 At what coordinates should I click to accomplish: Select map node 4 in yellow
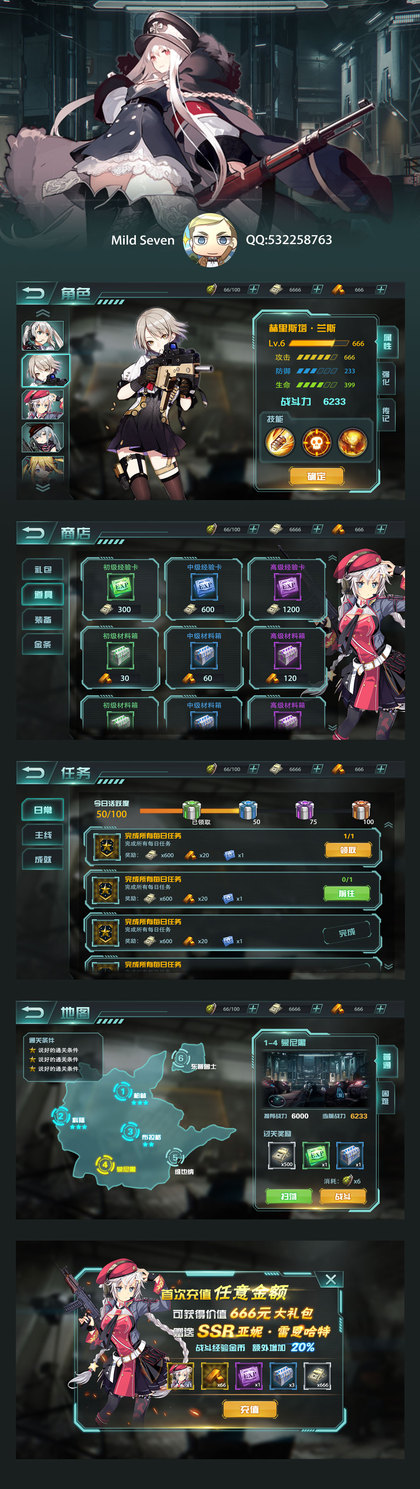click(x=104, y=1163)
